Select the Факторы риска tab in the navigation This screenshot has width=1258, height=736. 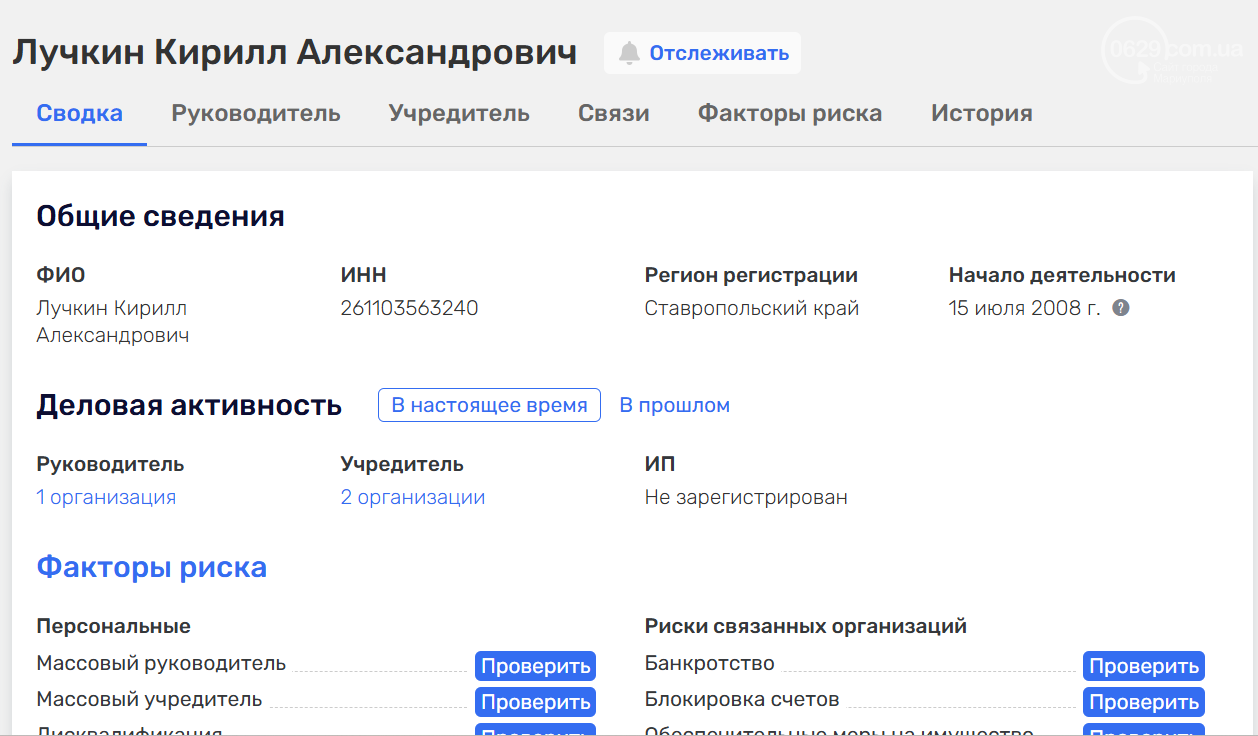790,113
